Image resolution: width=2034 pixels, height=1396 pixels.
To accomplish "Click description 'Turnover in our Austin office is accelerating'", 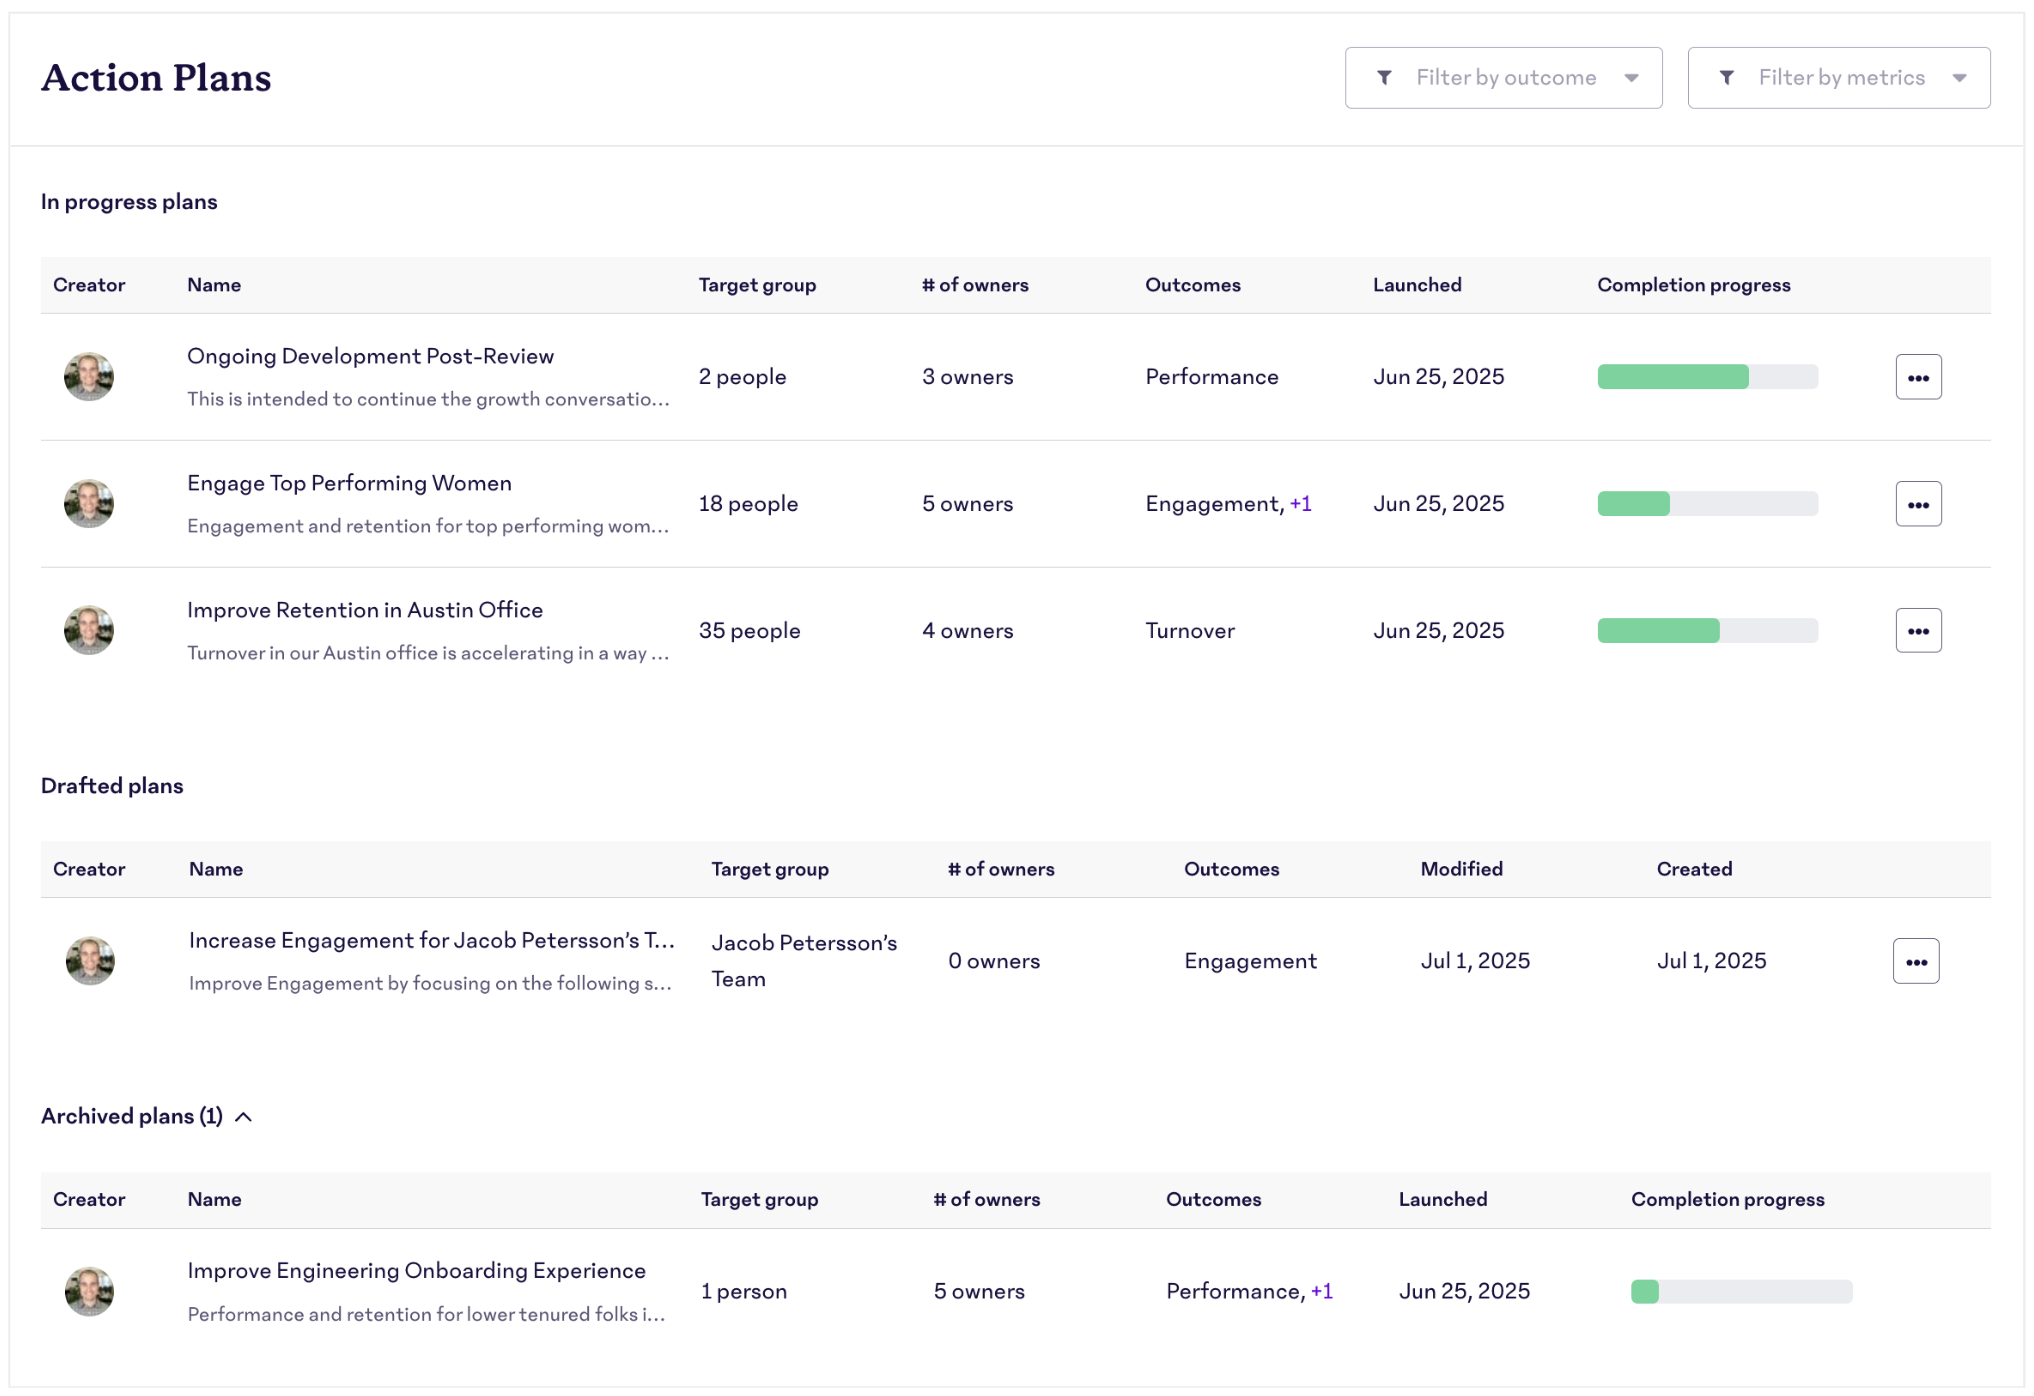I will 428,653.
